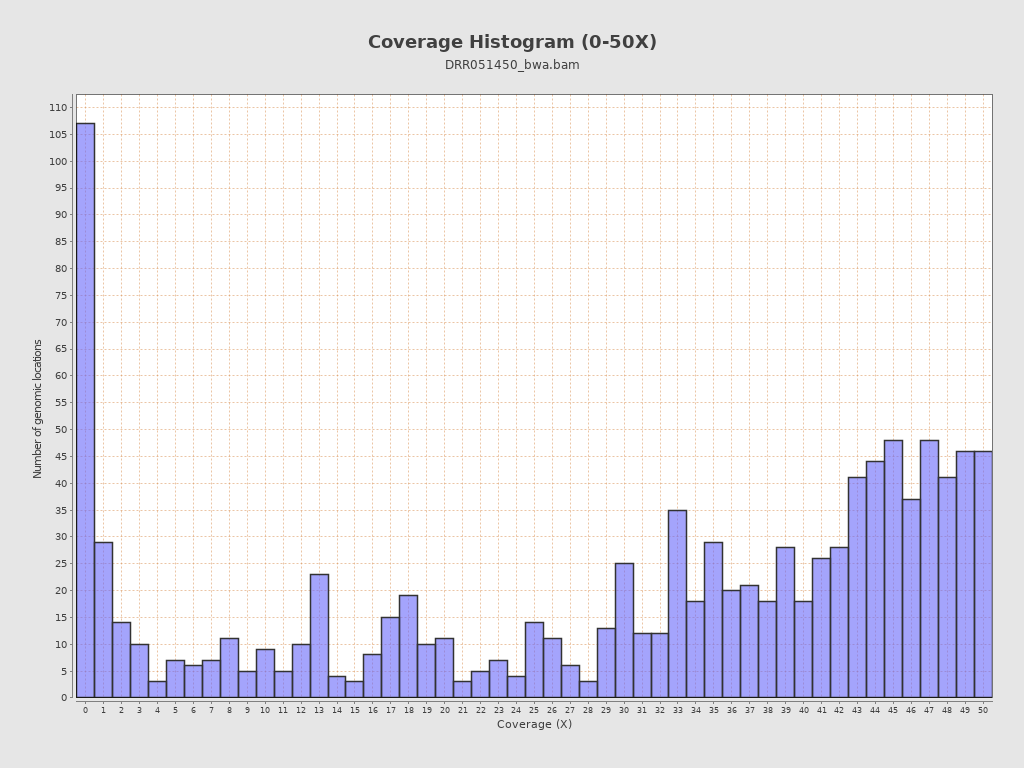This screenshot has width=1024, height=768.
Task: Click the histogram bar for coverage 37
Action: tap(750, 641)
